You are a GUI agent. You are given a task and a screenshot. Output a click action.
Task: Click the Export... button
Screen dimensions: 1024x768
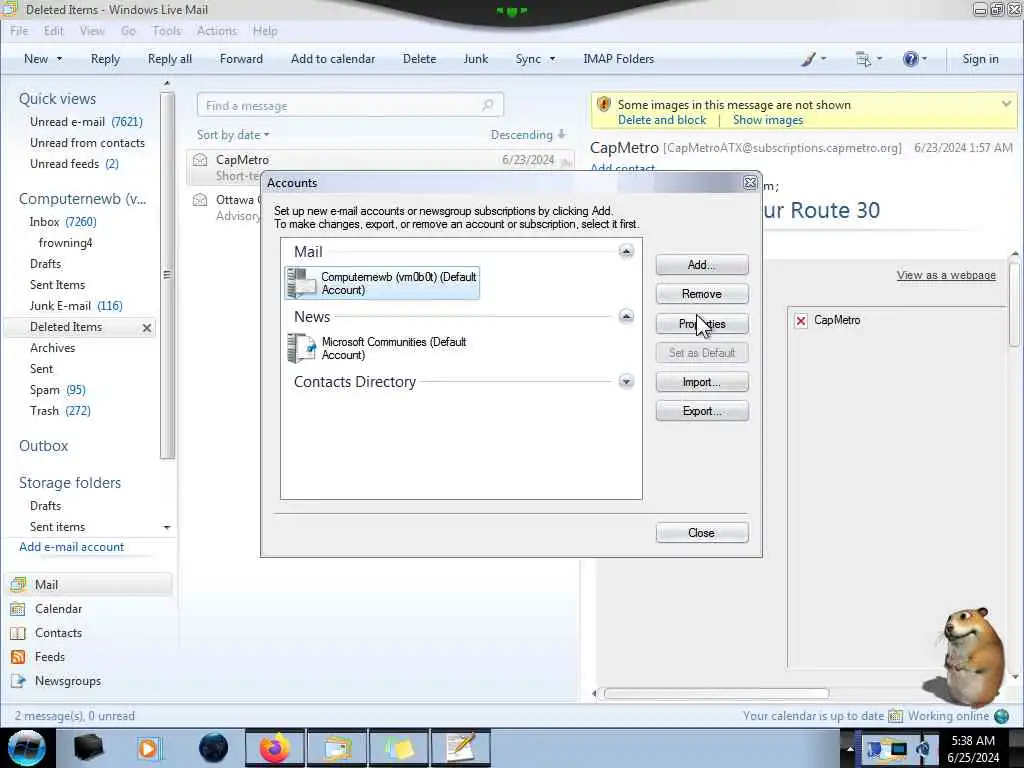point(702,411)
